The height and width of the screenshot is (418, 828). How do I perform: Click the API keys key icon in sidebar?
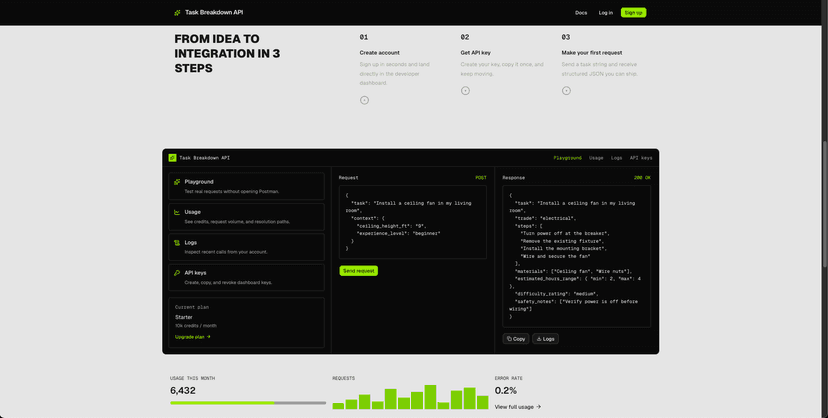click(177, 273)
